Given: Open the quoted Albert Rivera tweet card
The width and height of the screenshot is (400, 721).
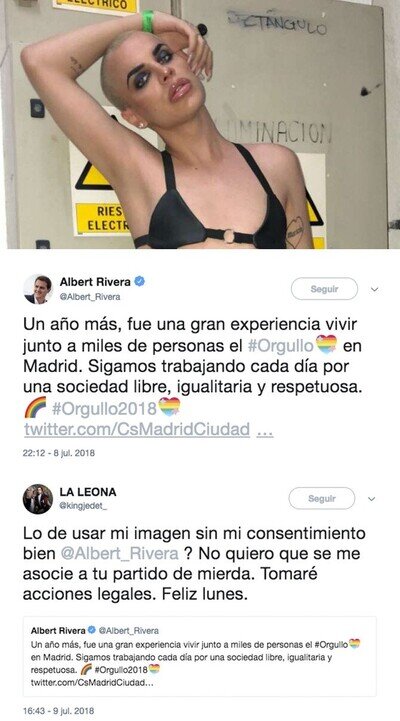Looking at the screenshot, I should click(200, 656).
